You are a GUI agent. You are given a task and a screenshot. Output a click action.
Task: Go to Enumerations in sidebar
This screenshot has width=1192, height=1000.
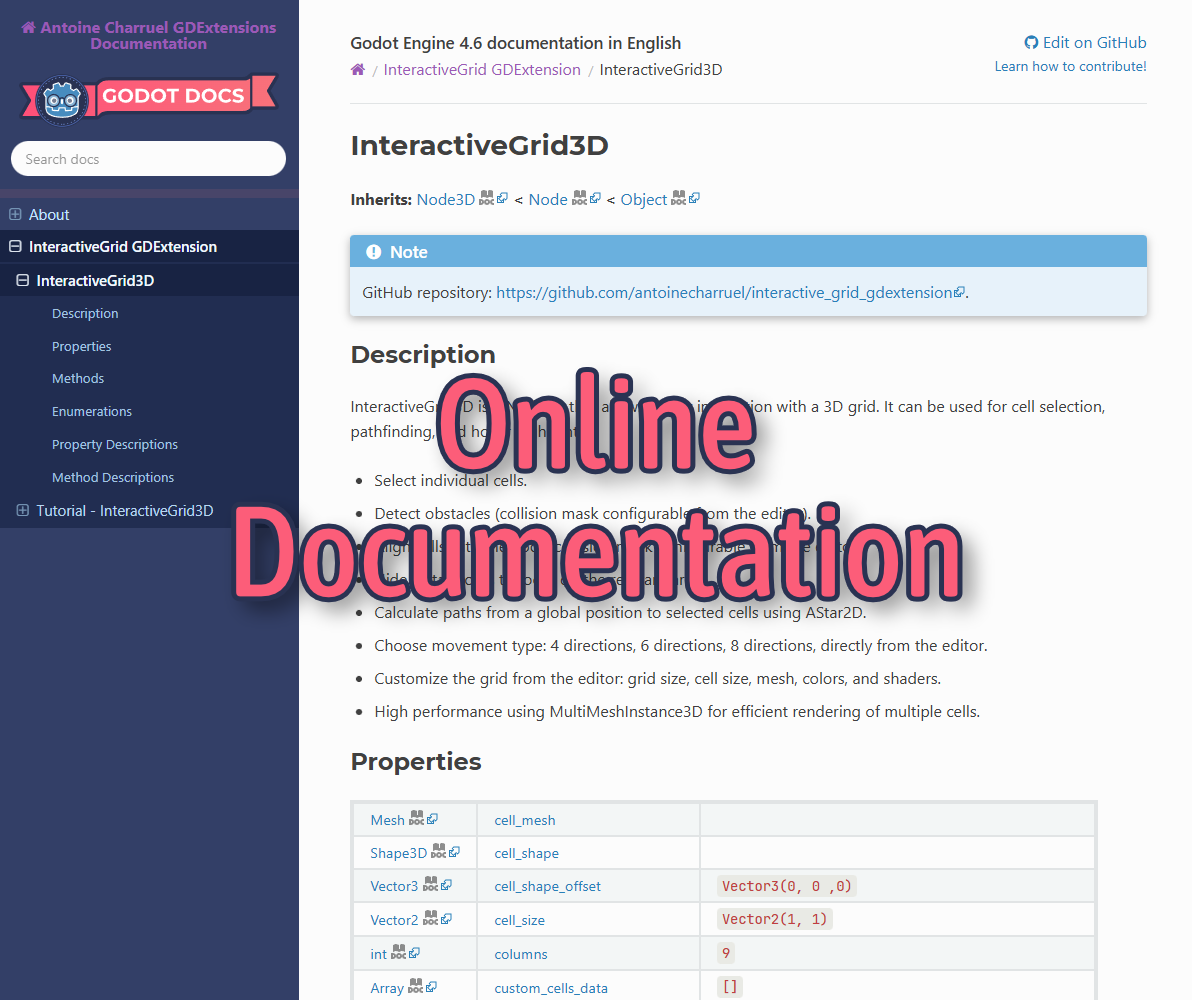pos(92,411)
